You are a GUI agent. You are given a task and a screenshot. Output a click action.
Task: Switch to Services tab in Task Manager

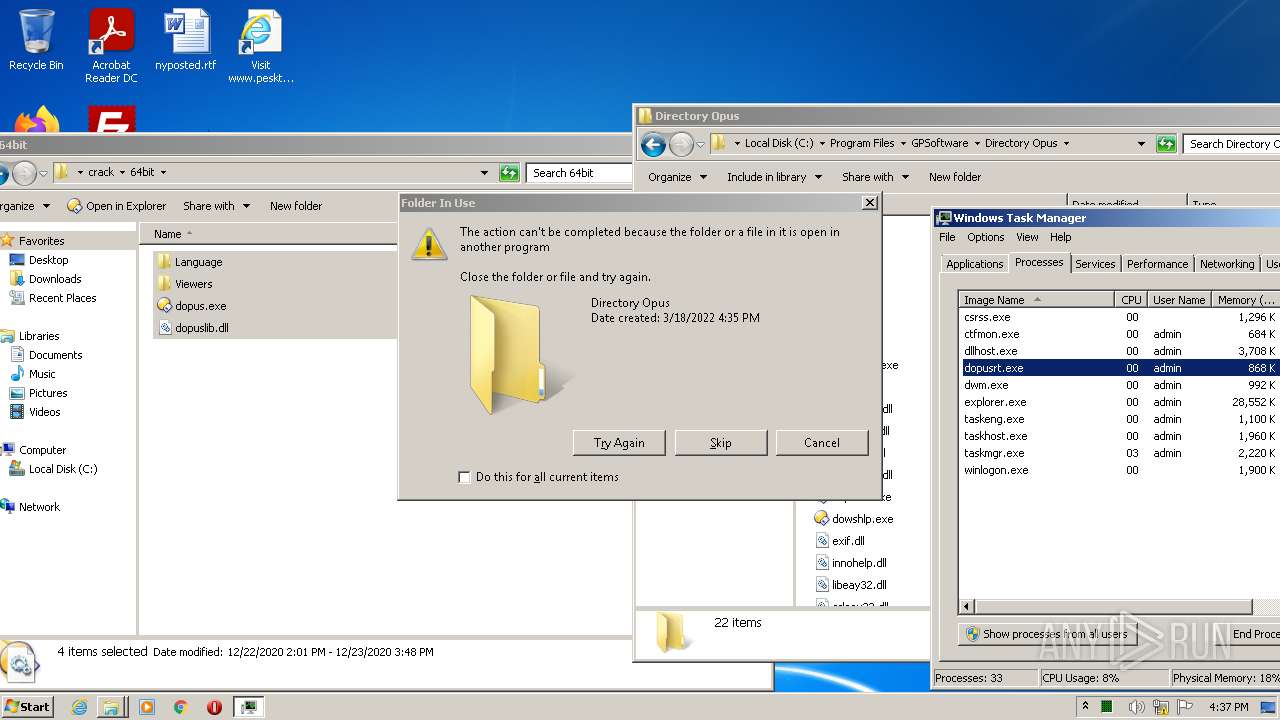(1095, 264)
